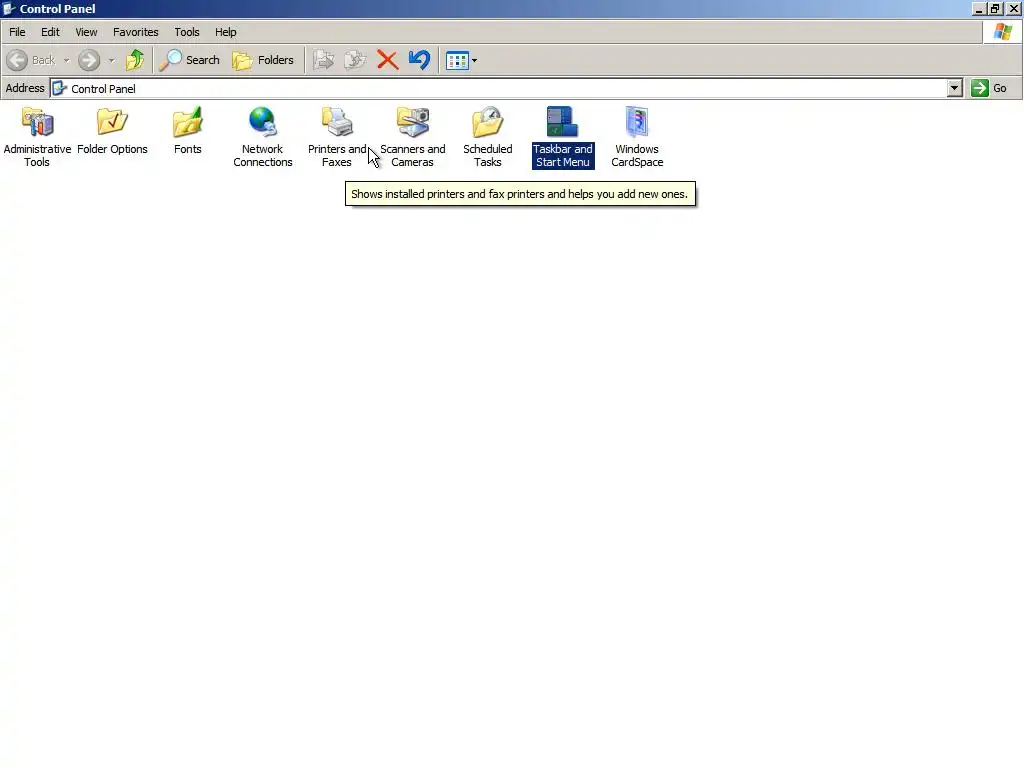Open the Tools menu
Viewport: 1024px width, 768px height.
(187, 32)
